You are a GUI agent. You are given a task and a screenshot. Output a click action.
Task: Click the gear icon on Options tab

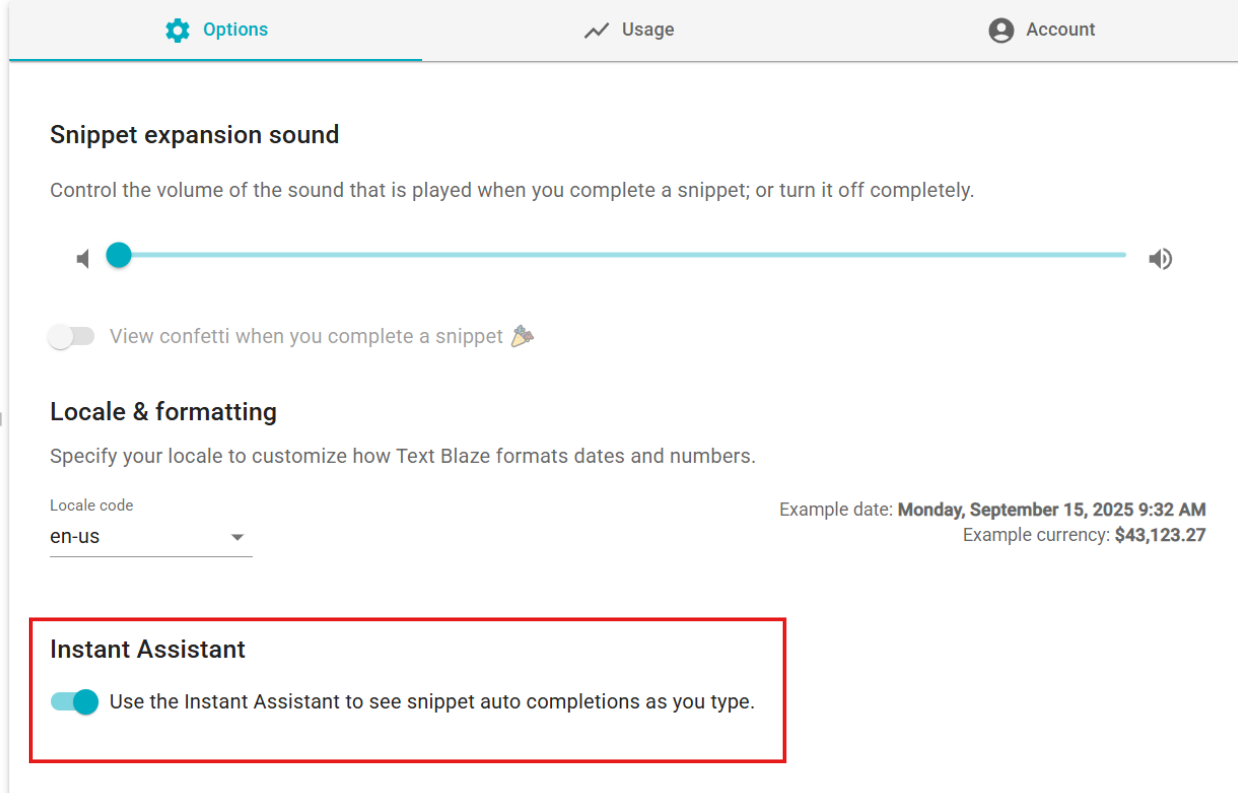[177, 30]
